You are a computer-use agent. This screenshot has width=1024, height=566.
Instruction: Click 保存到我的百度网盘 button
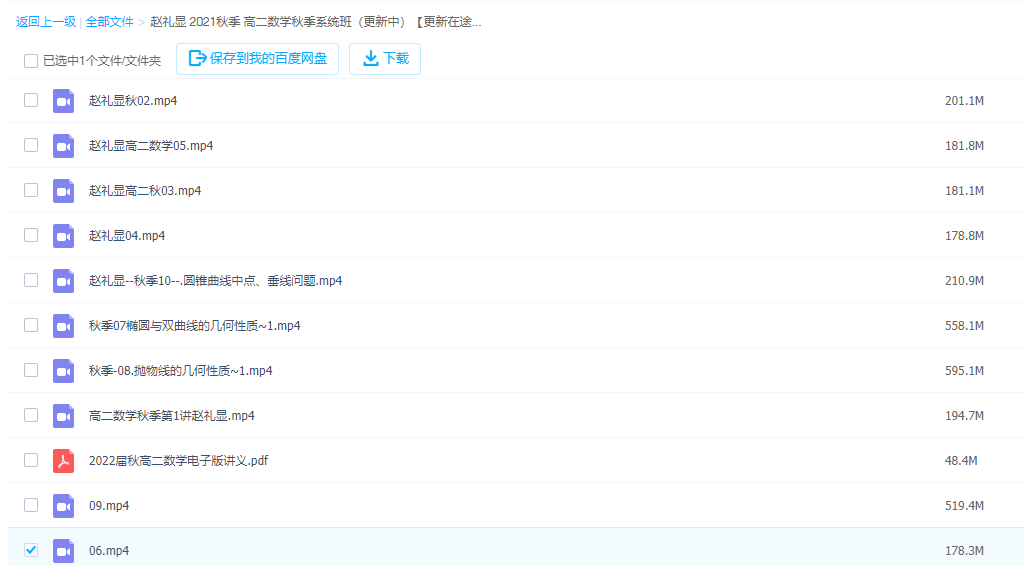pos(258,59)
